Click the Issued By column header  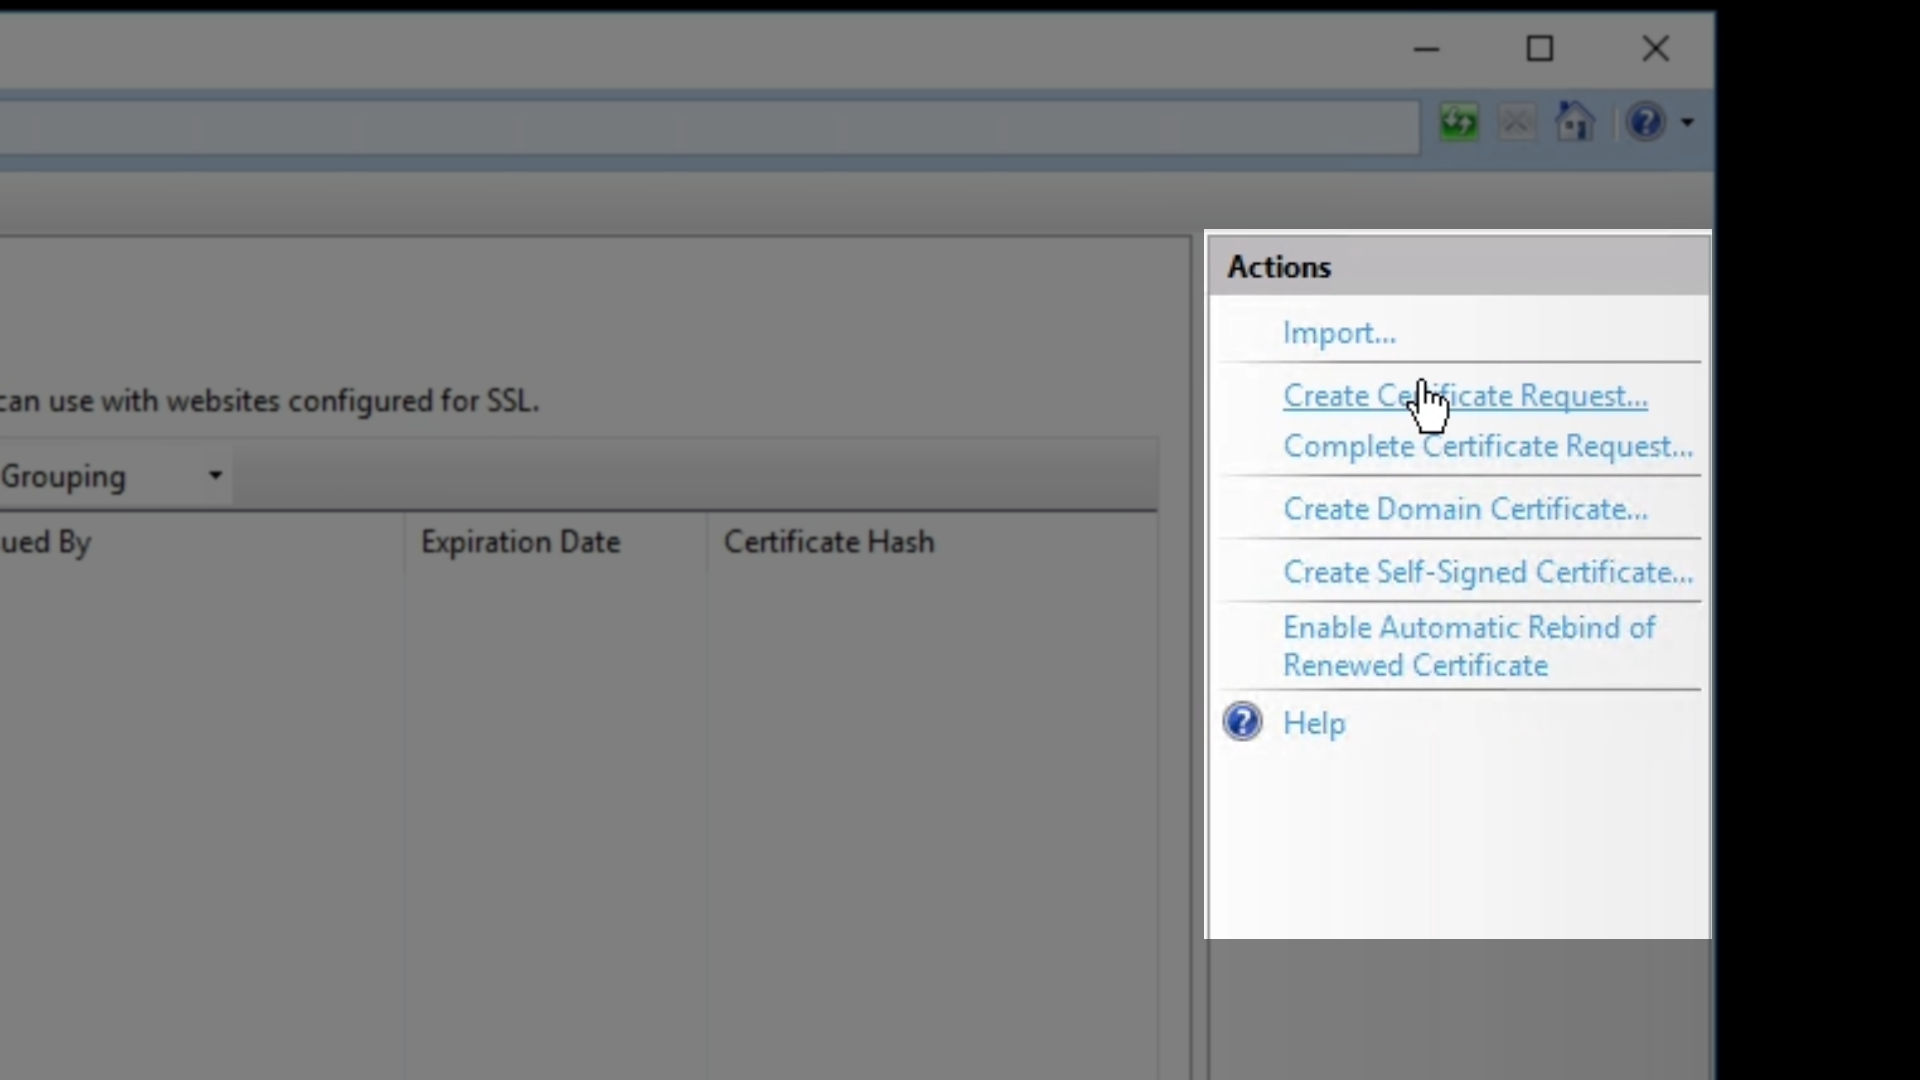[x=45, y=542]
